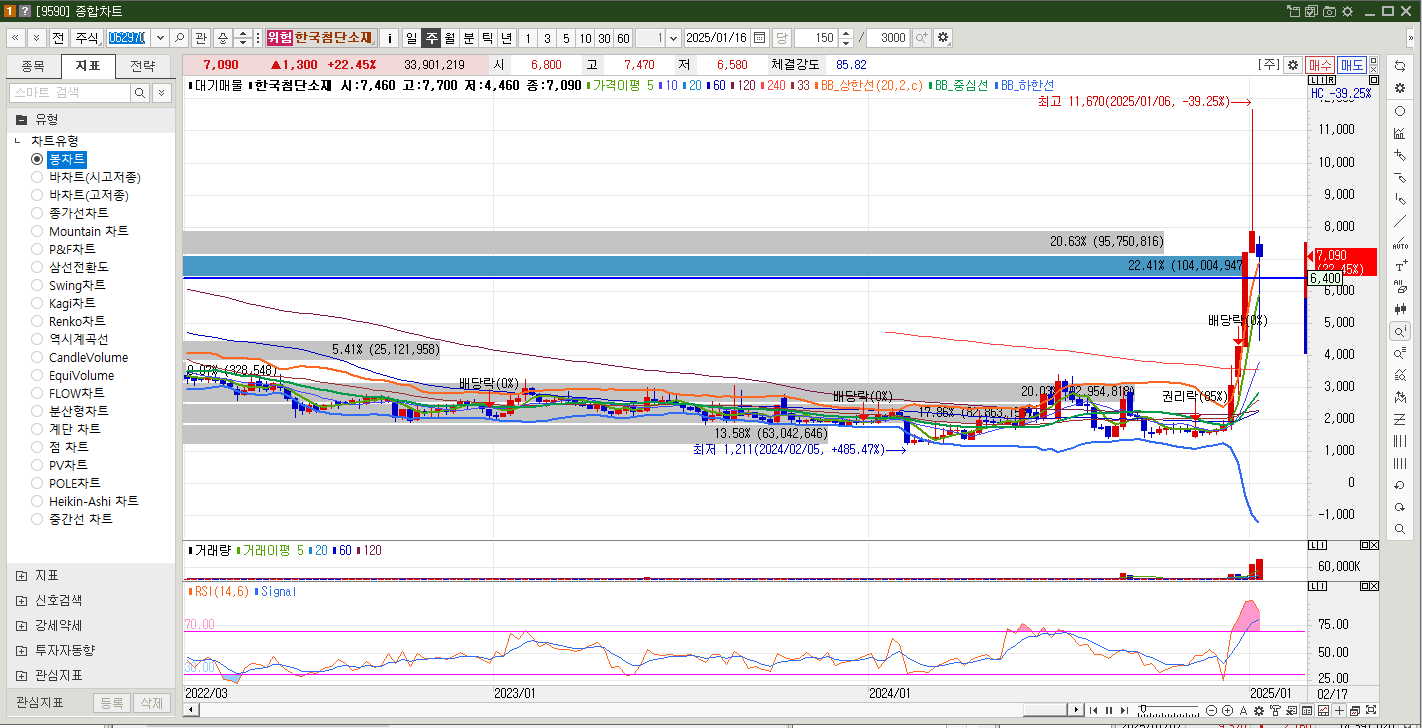Click the zoom in plus icon at bottom
Image resolution: width=1422 pixels, height=728 pixels.
coord(1227,710)
